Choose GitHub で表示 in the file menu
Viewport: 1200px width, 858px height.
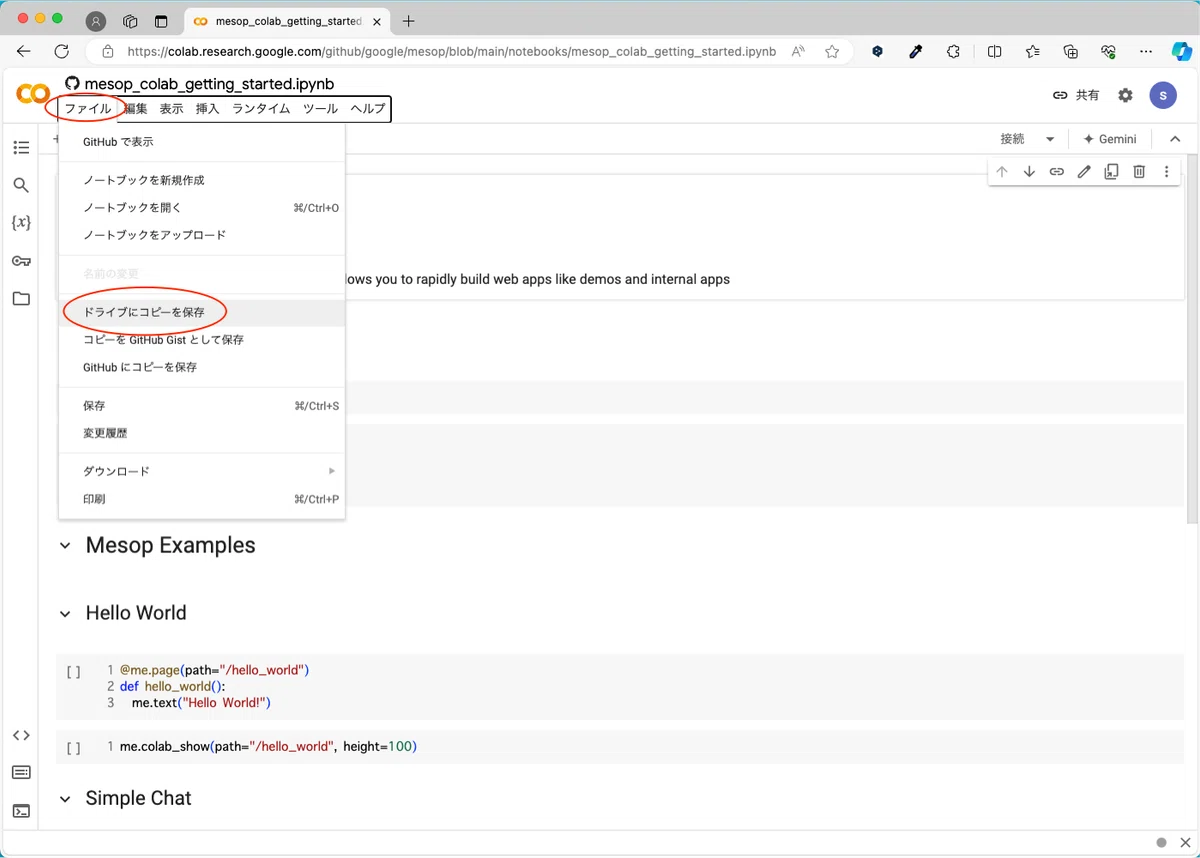(x=202, y=142)
